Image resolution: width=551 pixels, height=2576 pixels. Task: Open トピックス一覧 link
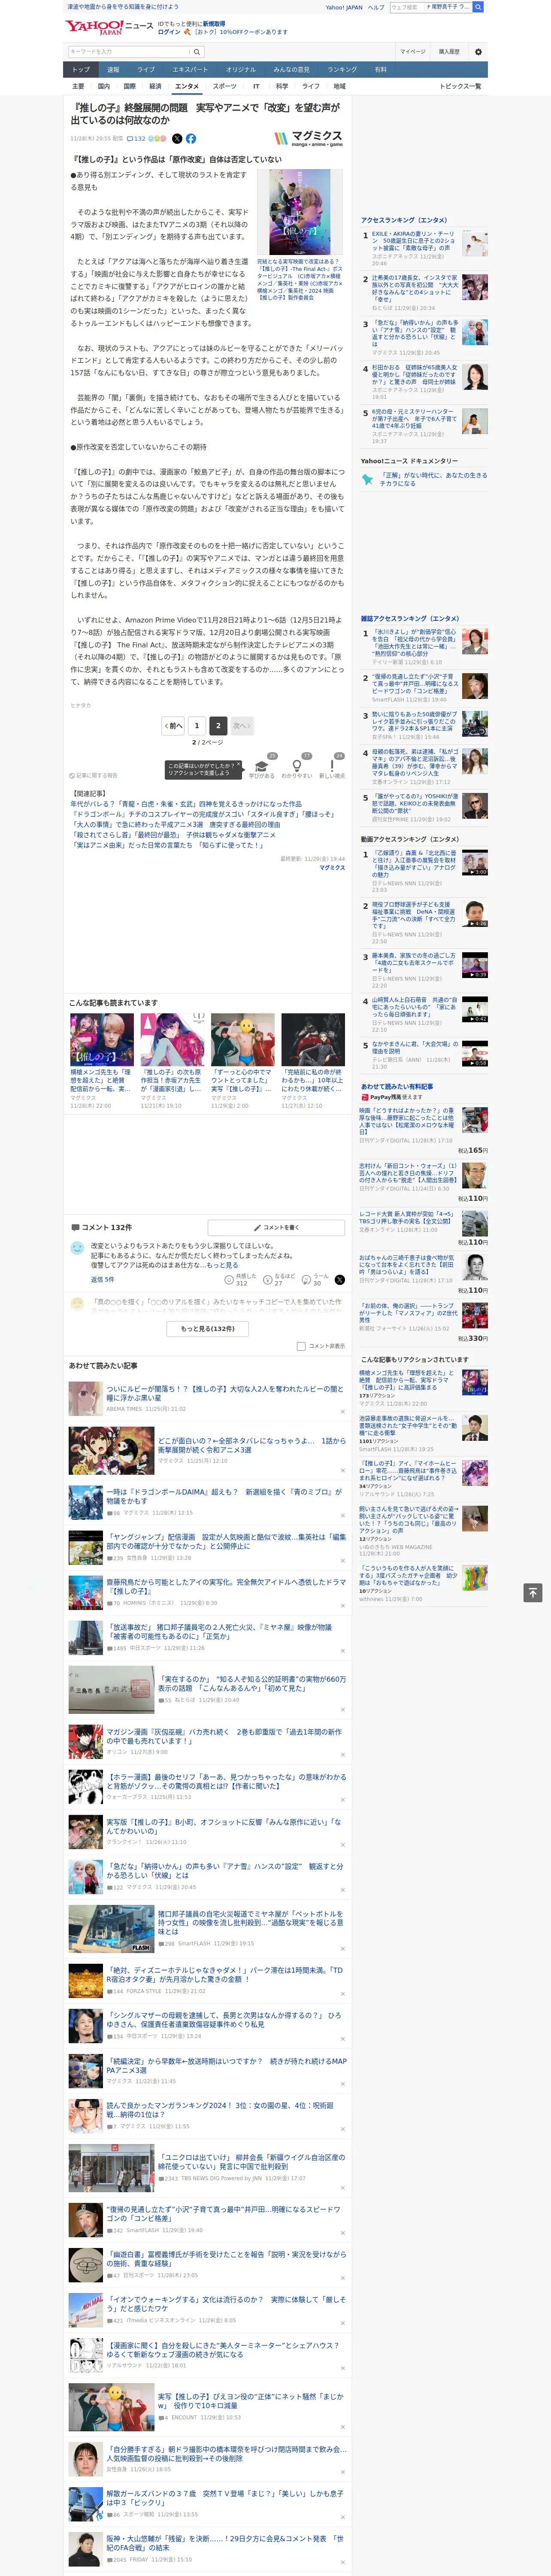[x=460, y=86]
